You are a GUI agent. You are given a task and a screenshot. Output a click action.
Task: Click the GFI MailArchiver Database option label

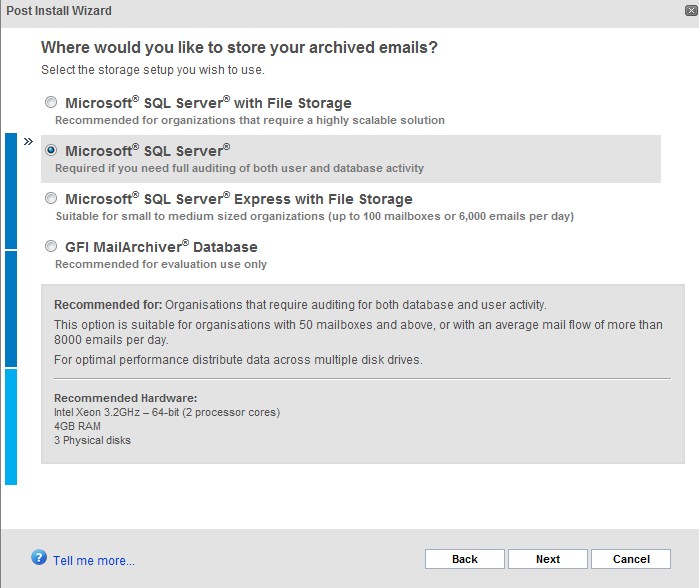coord(161,247)
